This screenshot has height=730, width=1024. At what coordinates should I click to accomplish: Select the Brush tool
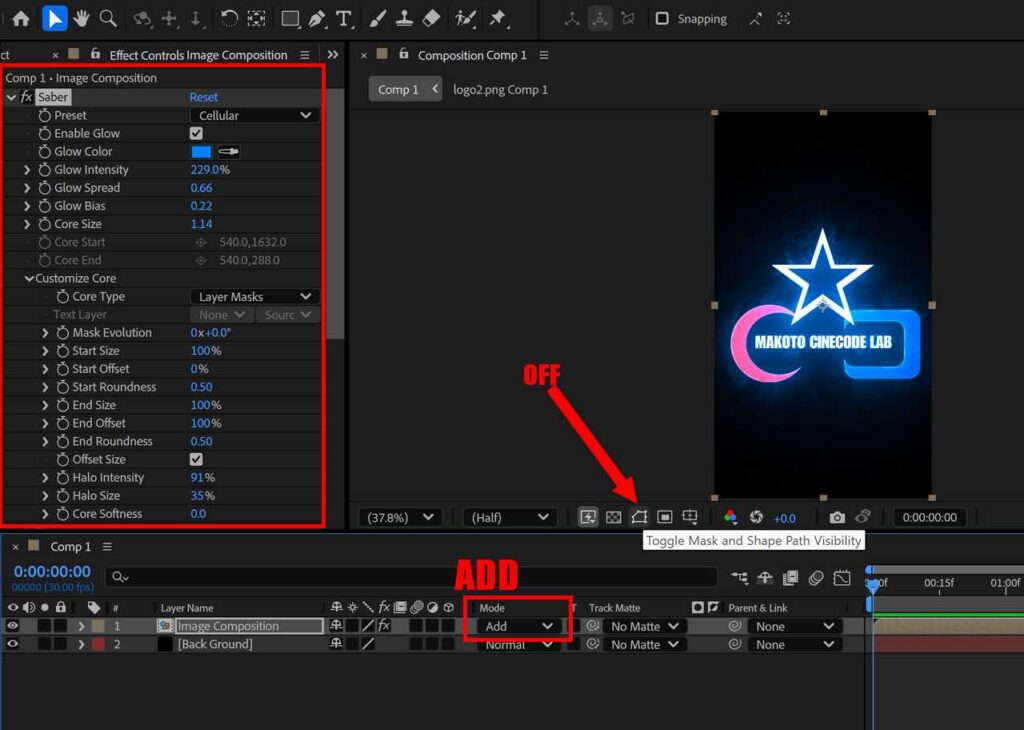click(377, 18)
